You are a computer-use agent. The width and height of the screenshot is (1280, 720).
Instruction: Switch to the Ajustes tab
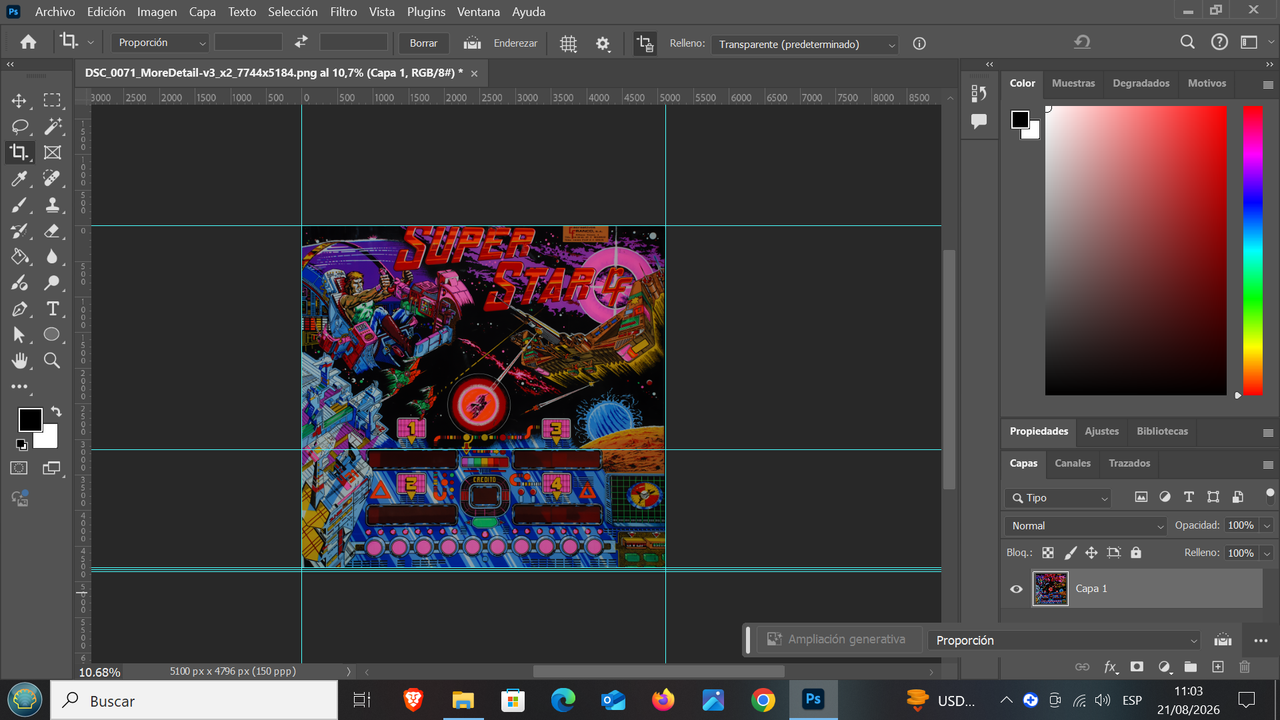click(x=1102, y=431)
